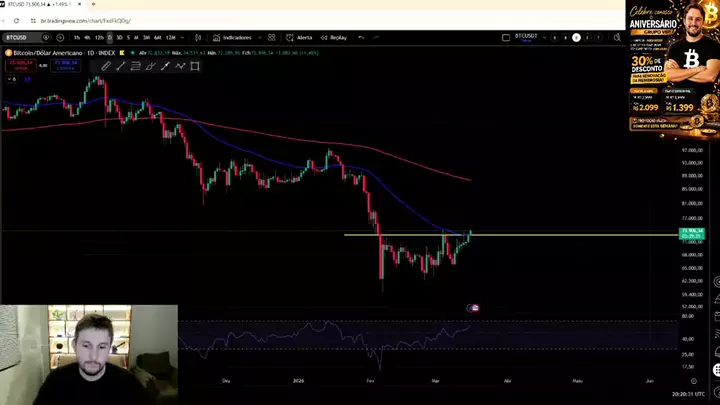Screen dimensions: 720x405
Task: Open the Indicadores menu
Action: point(233,38)
